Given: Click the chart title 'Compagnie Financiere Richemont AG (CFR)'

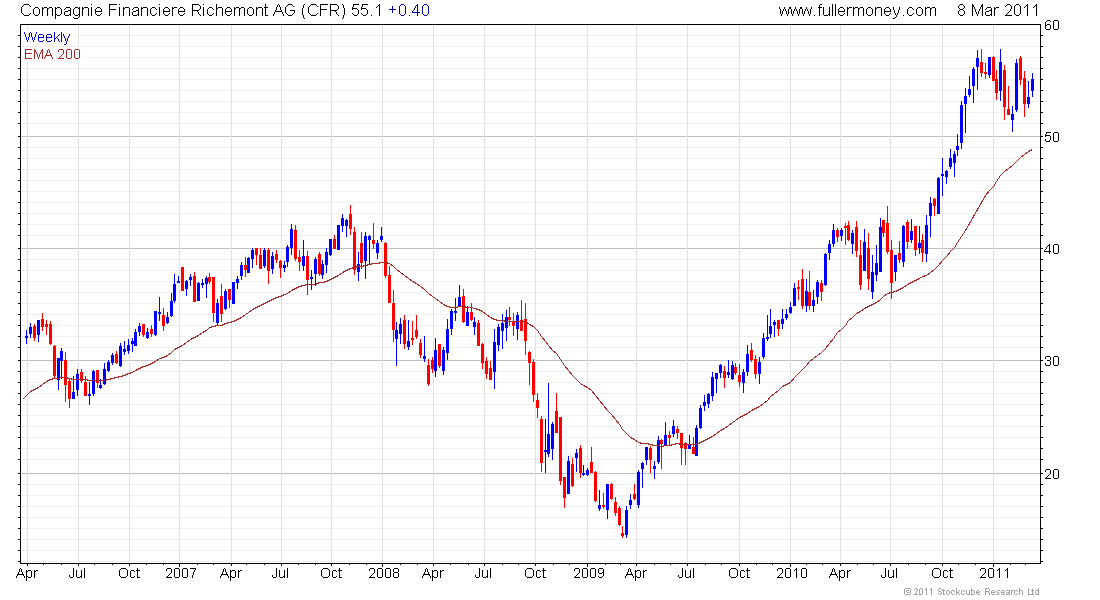Looking at the screenshot, I should coord(183,11).
